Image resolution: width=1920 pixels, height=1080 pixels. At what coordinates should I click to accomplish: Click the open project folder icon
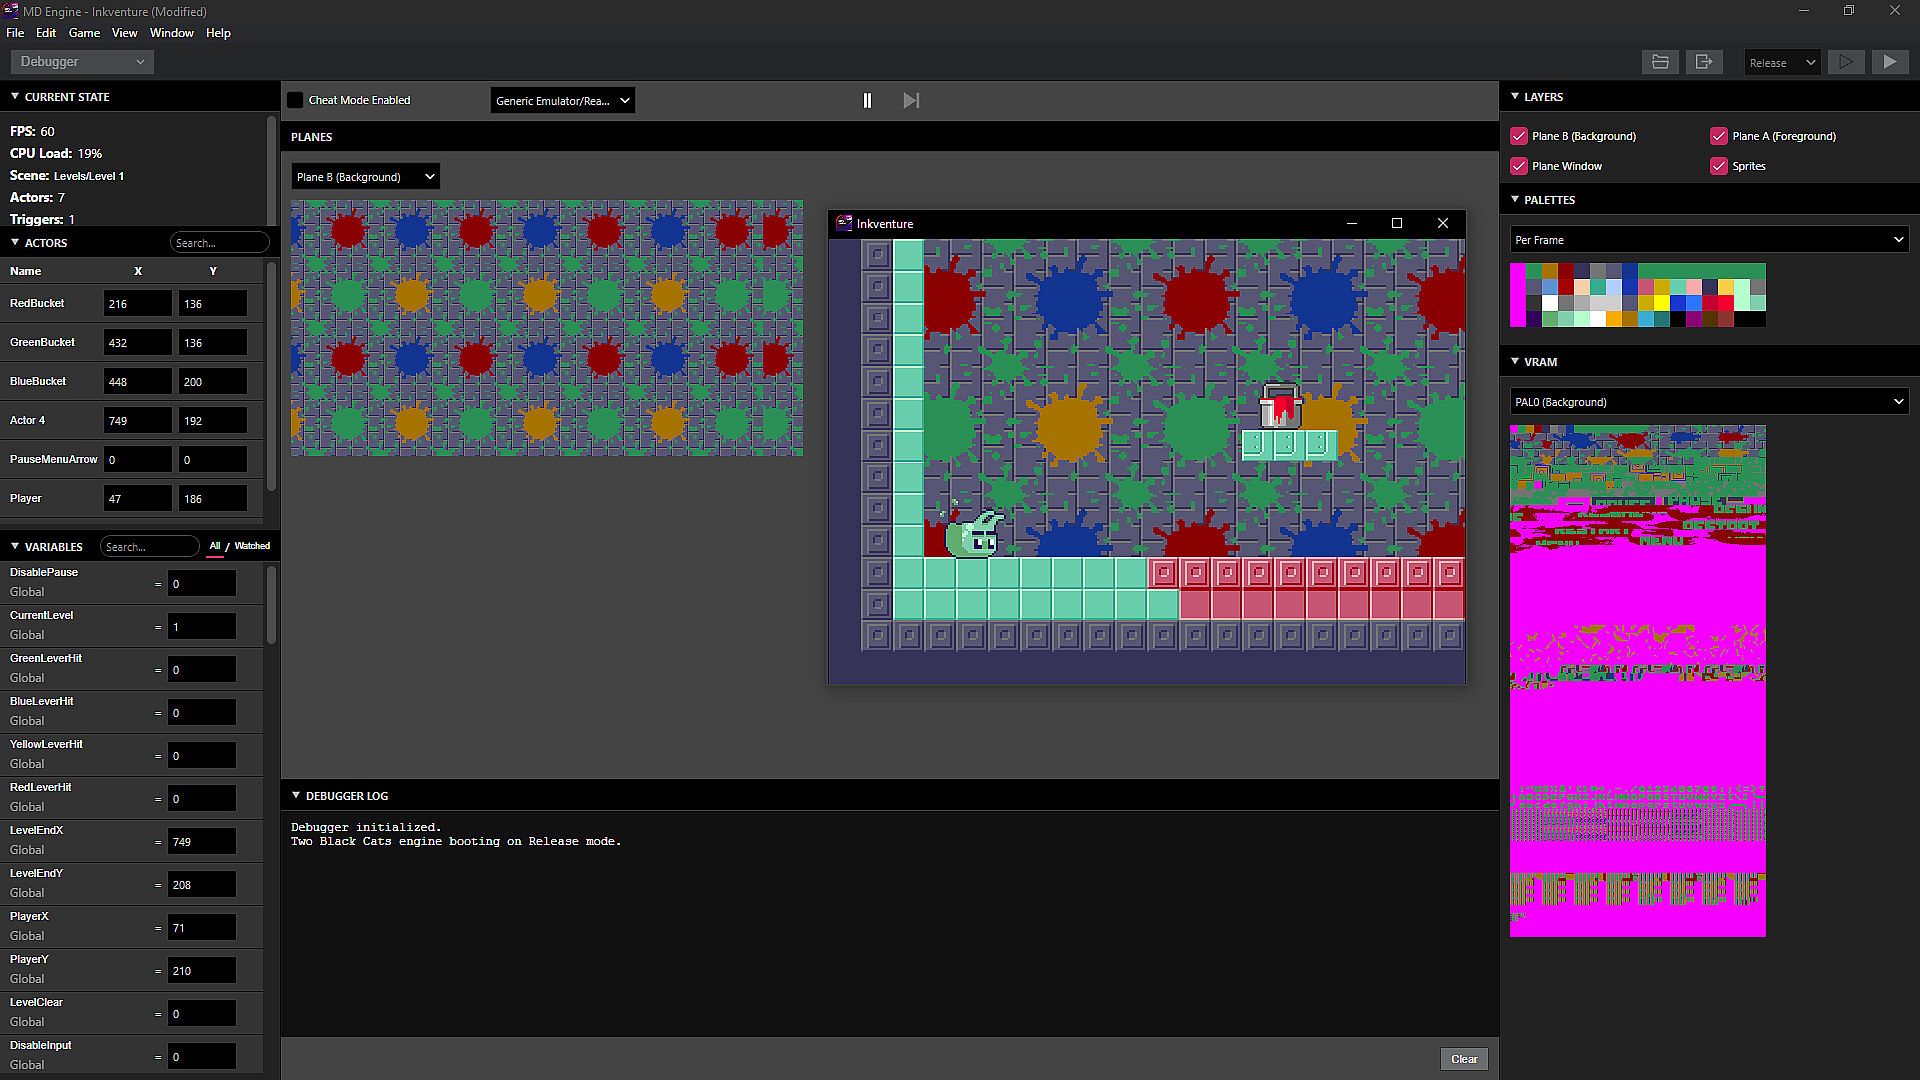pyautogui.click(x=1660, y=62)
